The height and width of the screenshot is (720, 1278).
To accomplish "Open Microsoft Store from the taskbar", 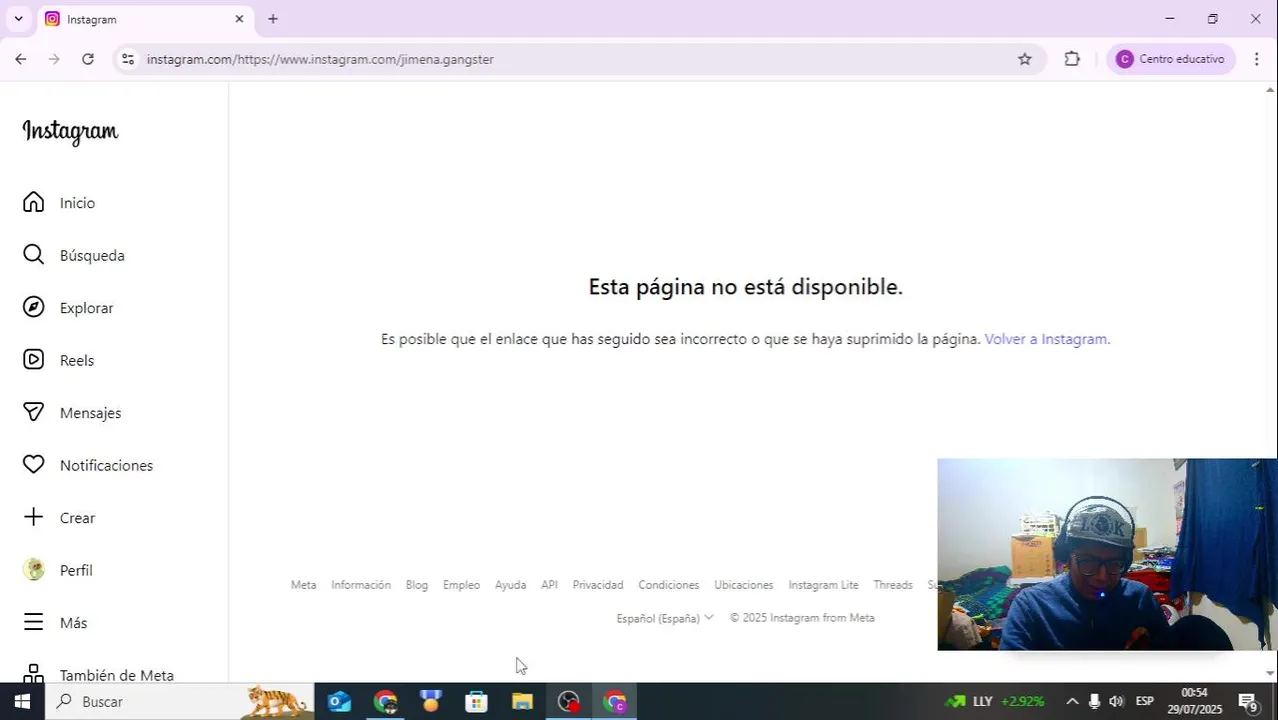I will [x=477, y=702].
